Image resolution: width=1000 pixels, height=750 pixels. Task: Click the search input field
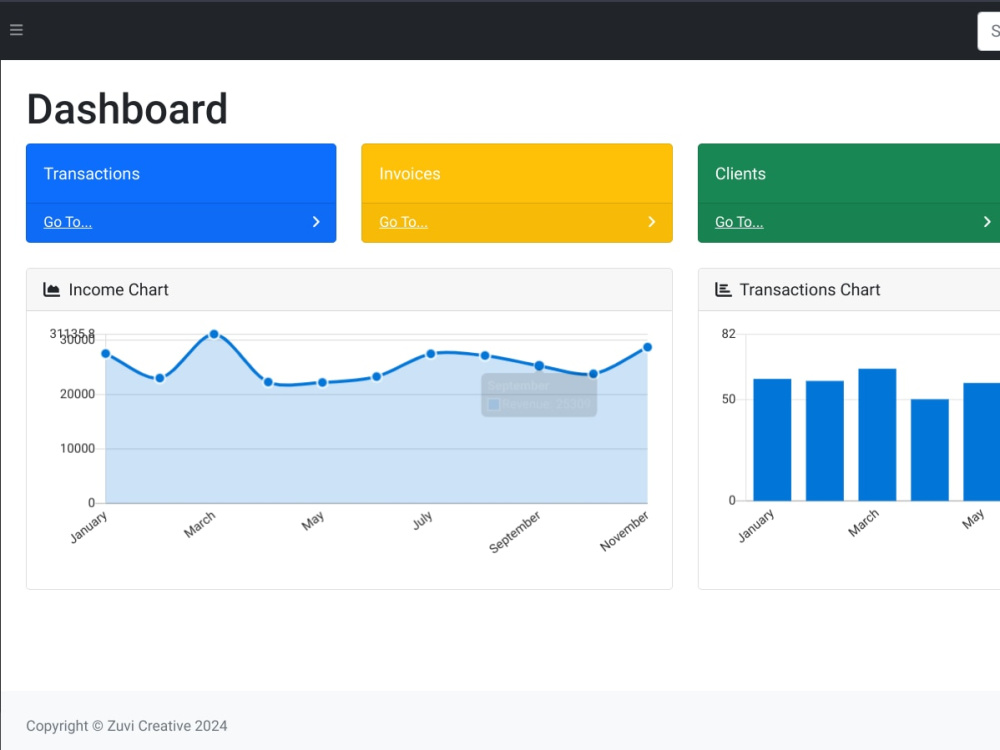[989, 31]
